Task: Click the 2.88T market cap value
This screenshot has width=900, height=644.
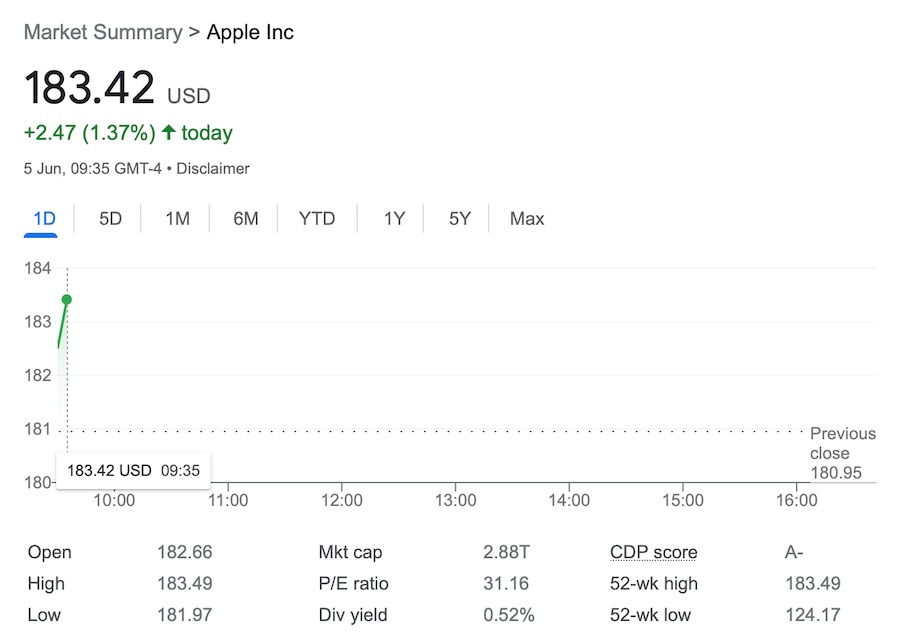Action: 505,552
